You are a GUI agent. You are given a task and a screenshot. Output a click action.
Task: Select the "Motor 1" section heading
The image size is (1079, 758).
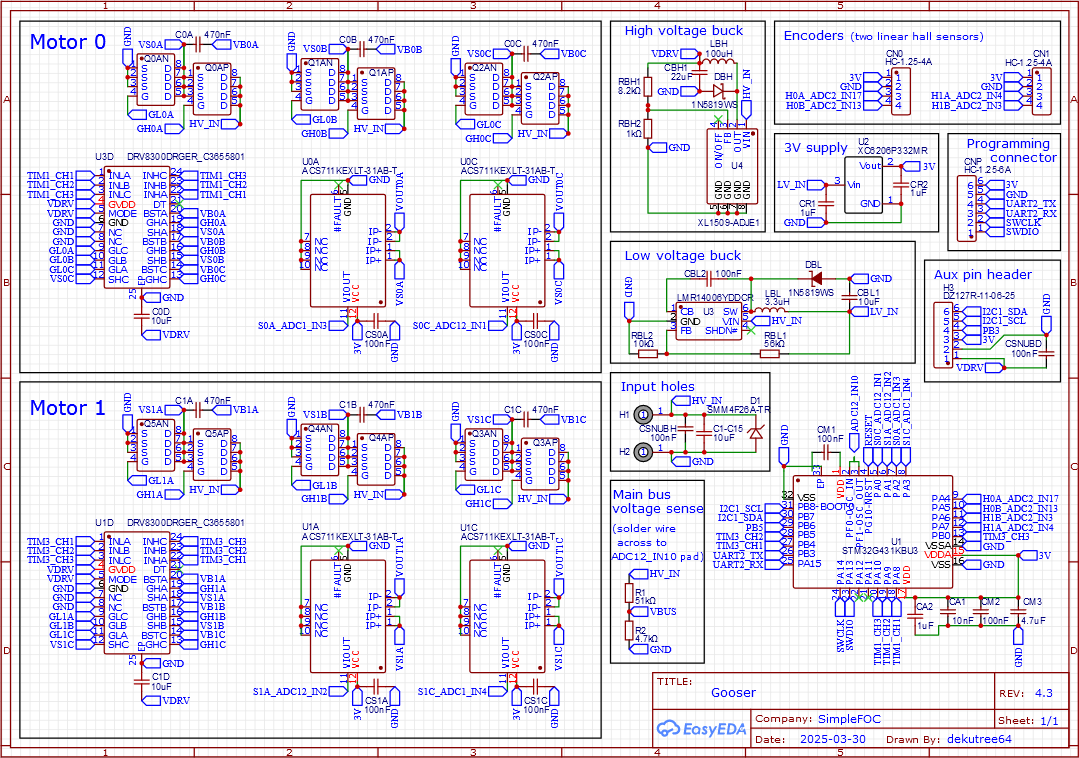(x=67, y=408)
